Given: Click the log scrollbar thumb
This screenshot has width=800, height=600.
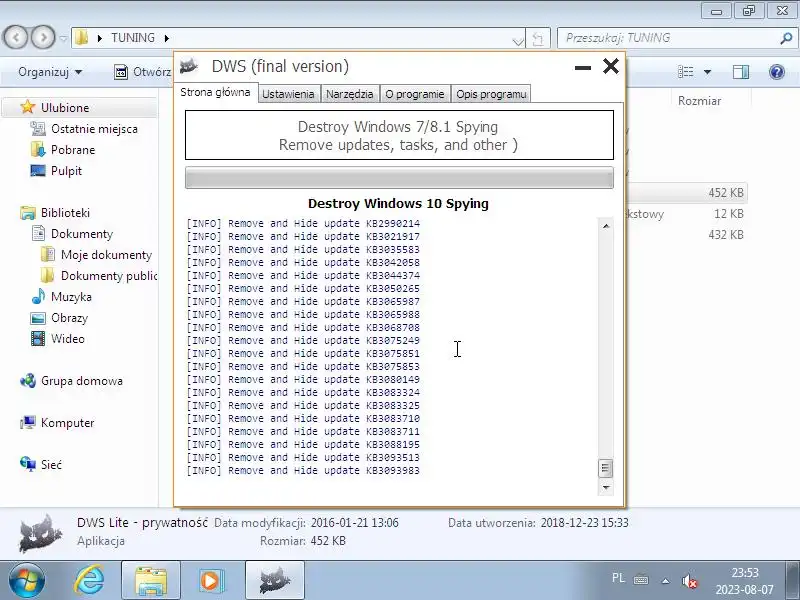Looking at the screenshot, I should pos(606,468).
